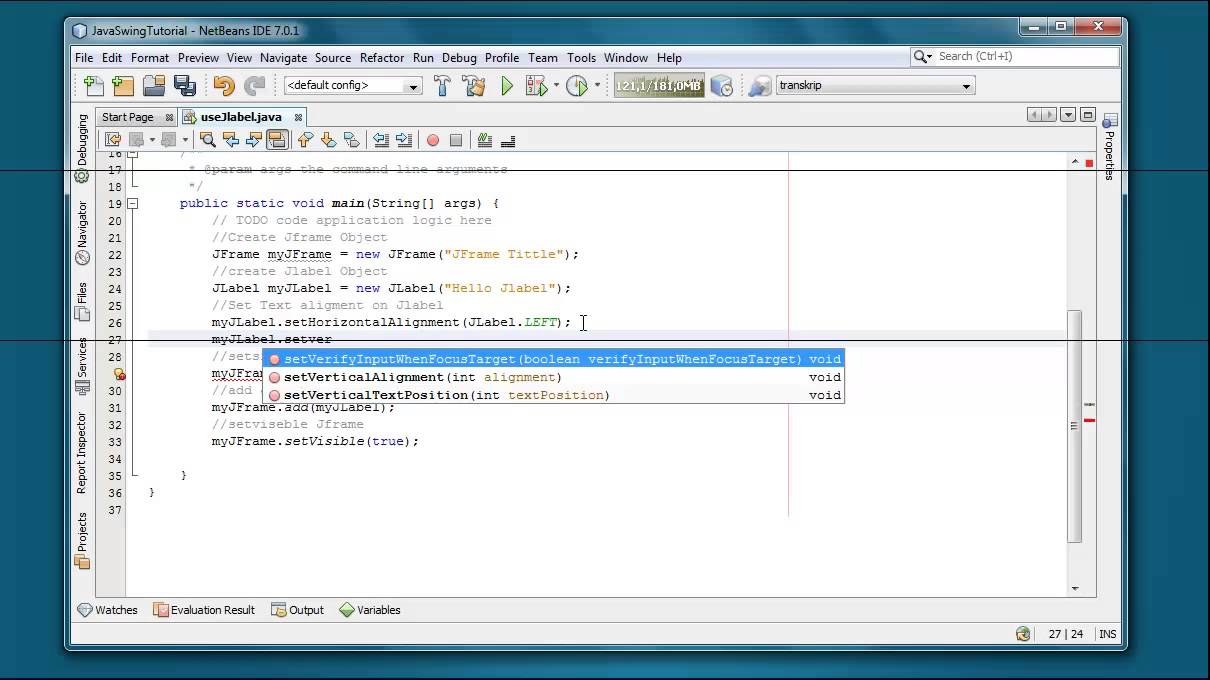Toggle a bookmark on the current line

pos(351,140)
